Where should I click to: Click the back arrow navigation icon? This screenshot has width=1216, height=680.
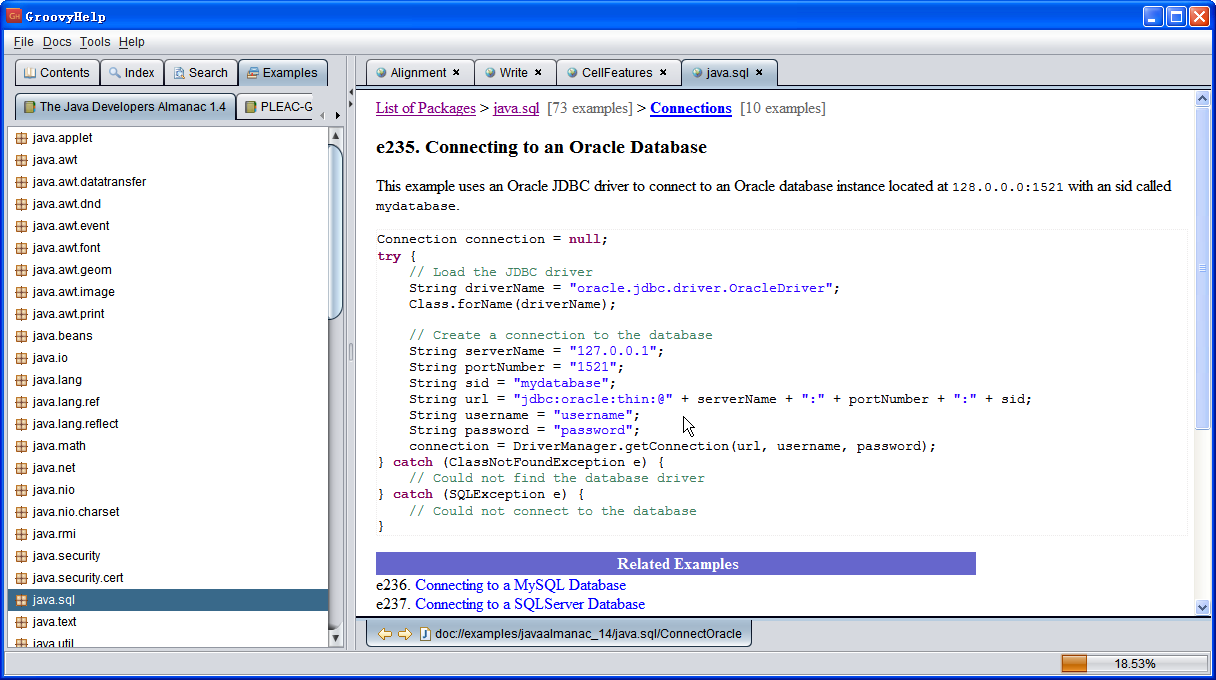click(385, 634)
